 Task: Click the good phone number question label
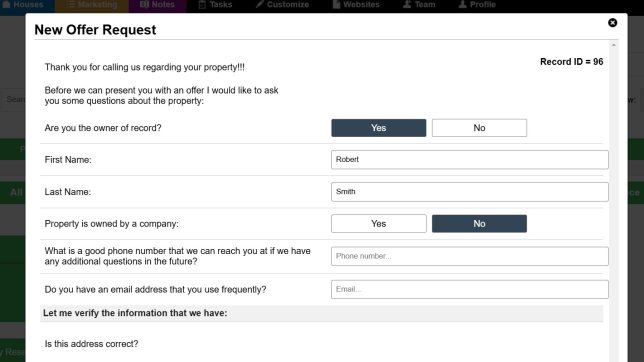pyautogui.click(x=177, y=256)
